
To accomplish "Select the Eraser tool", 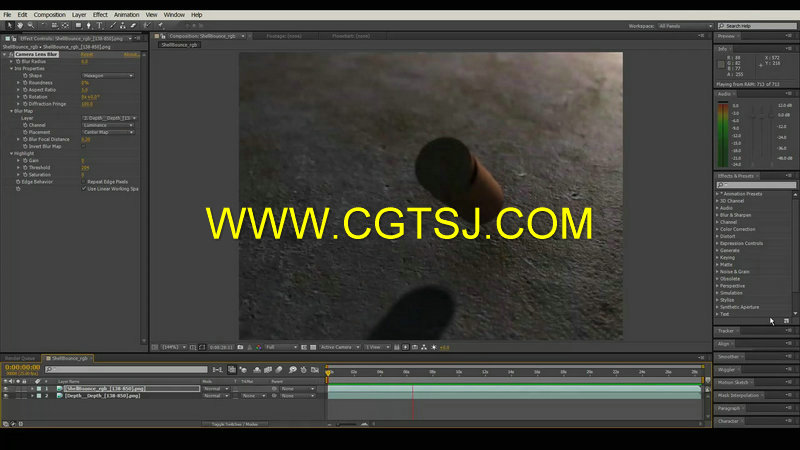I will click(133, 25).
